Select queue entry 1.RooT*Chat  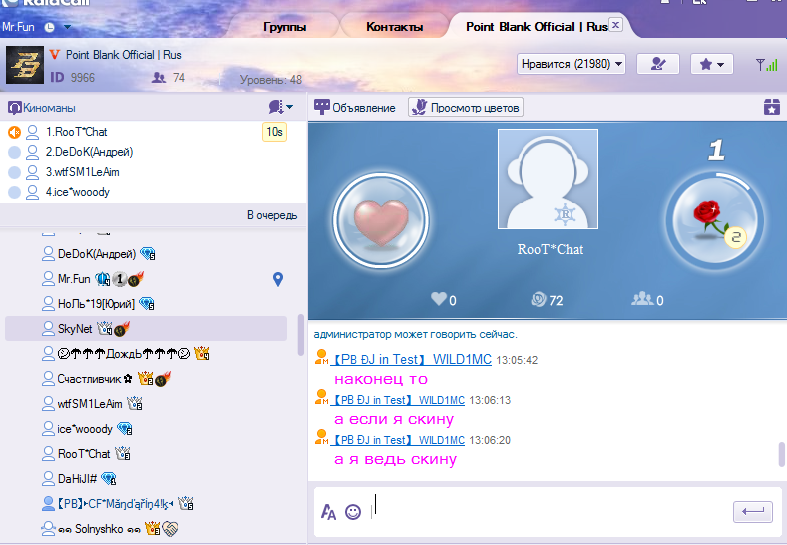click(153, 132)
